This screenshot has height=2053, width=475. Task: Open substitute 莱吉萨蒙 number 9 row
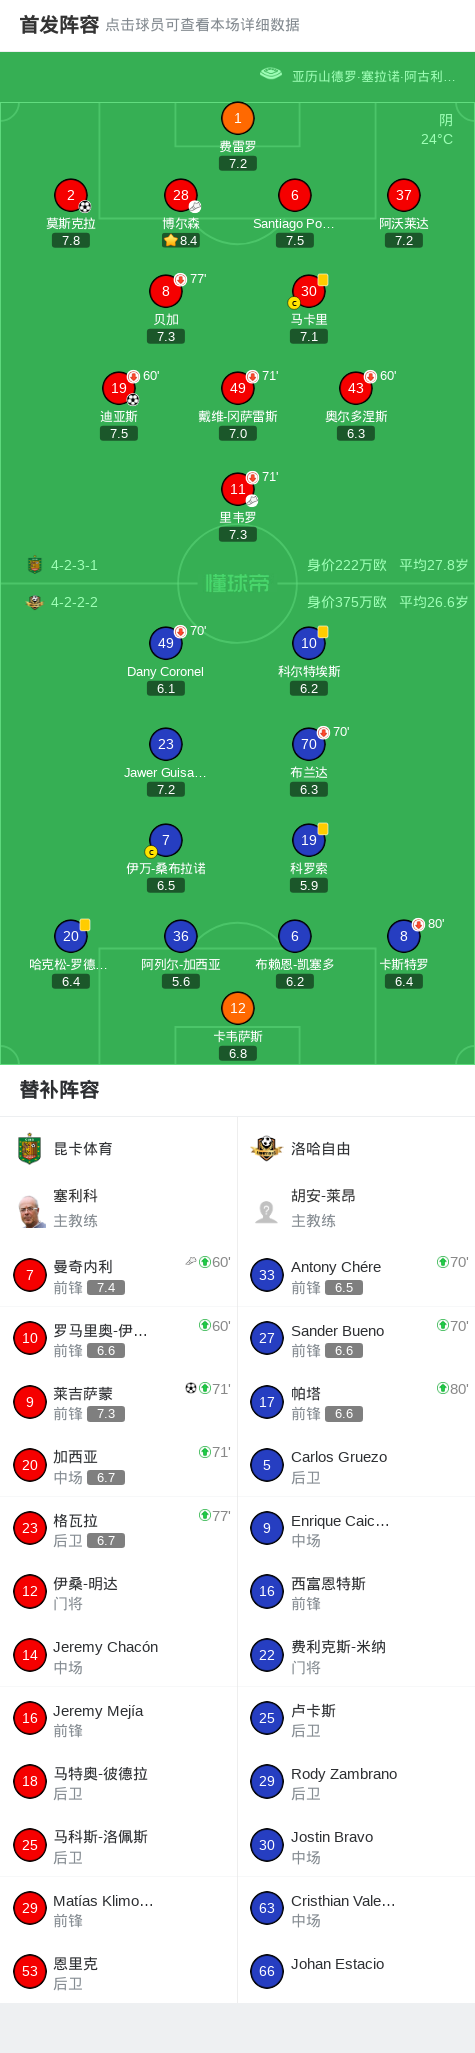coord(118,1402)
